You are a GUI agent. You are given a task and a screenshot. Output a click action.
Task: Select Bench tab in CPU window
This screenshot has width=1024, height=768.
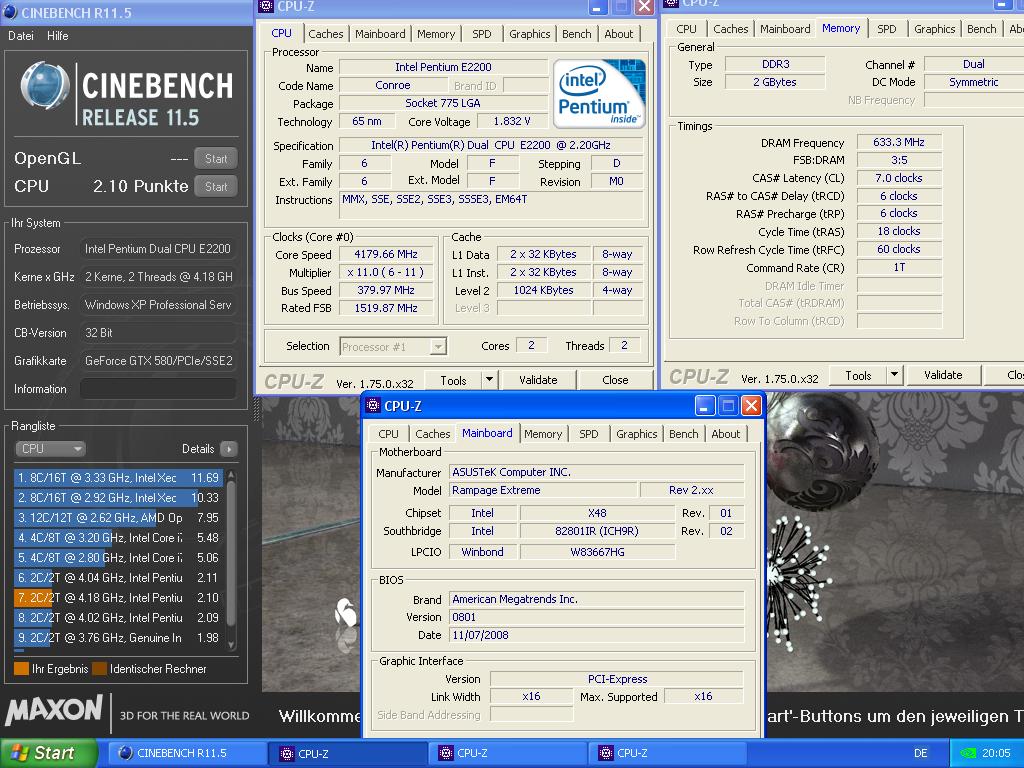click(x=577, y=34)
